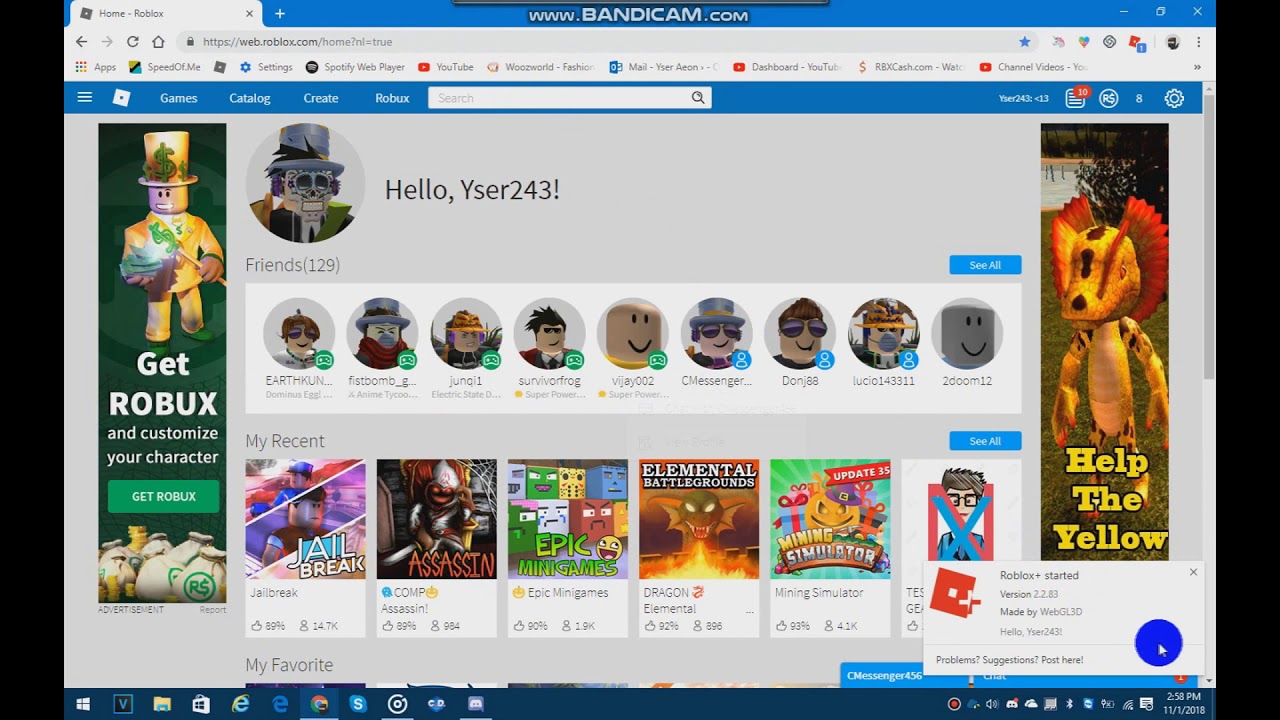Launch Skype from the taskbar
Image resolution: width=1280 pixels, height=720 pixels.
pos(358,704)
